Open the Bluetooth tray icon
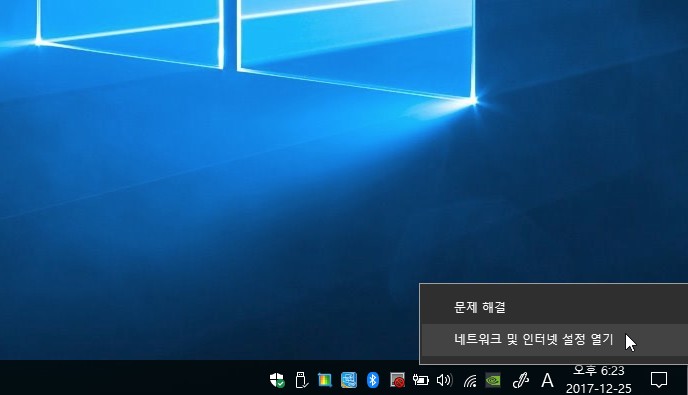 coord(373,380)
